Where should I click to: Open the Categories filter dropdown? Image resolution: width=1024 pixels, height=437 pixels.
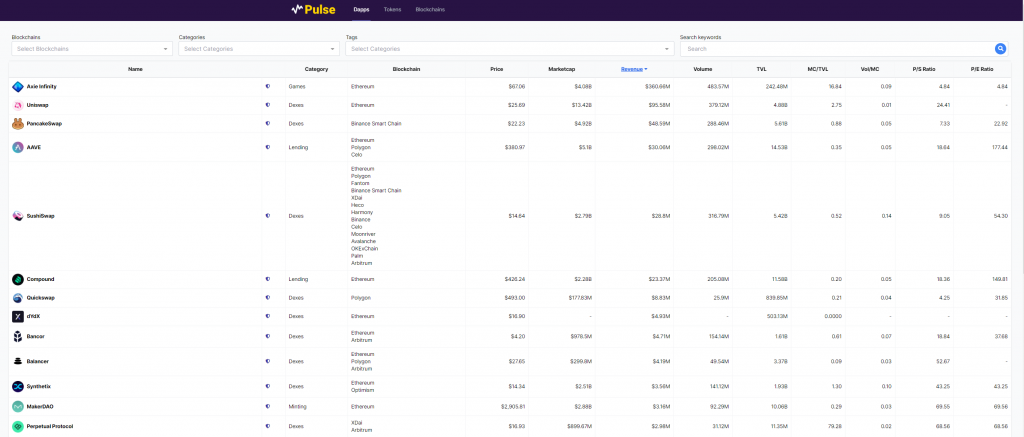pyautogui.click(x=259, y=49)
